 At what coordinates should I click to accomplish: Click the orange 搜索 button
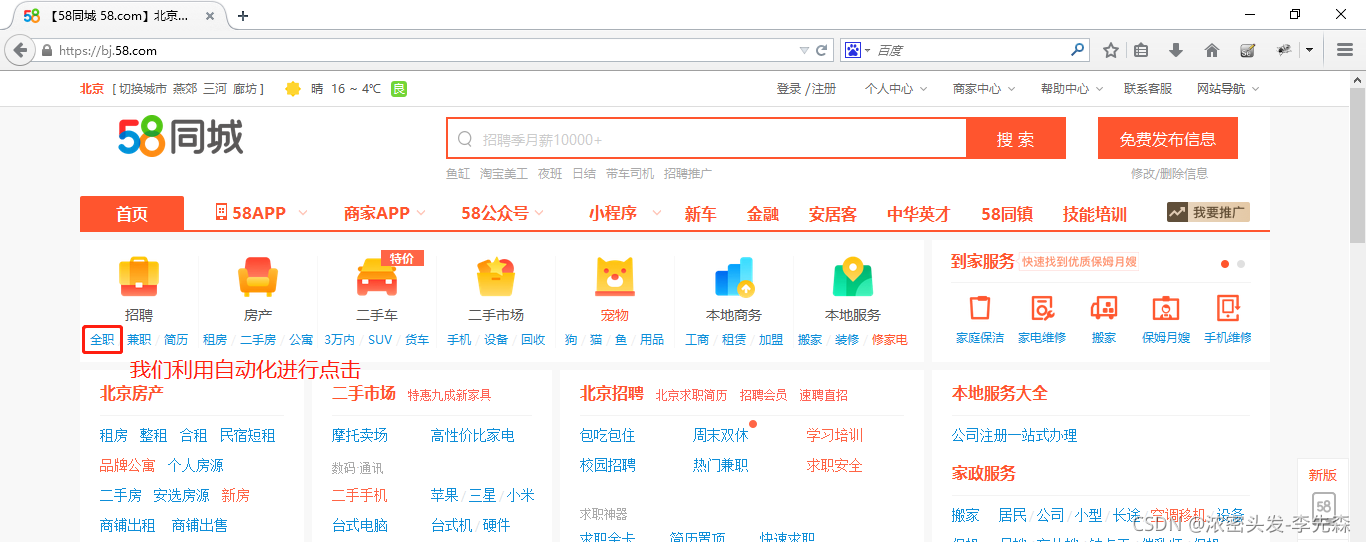1016,138
